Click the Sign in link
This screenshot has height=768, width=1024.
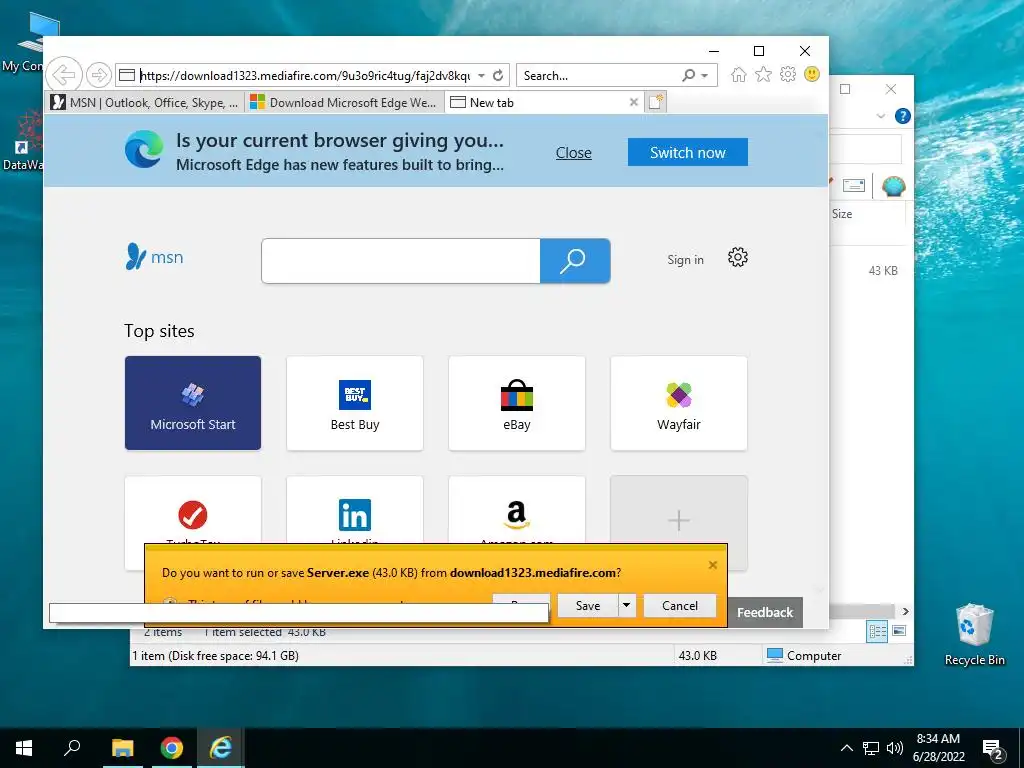[685, 260]
